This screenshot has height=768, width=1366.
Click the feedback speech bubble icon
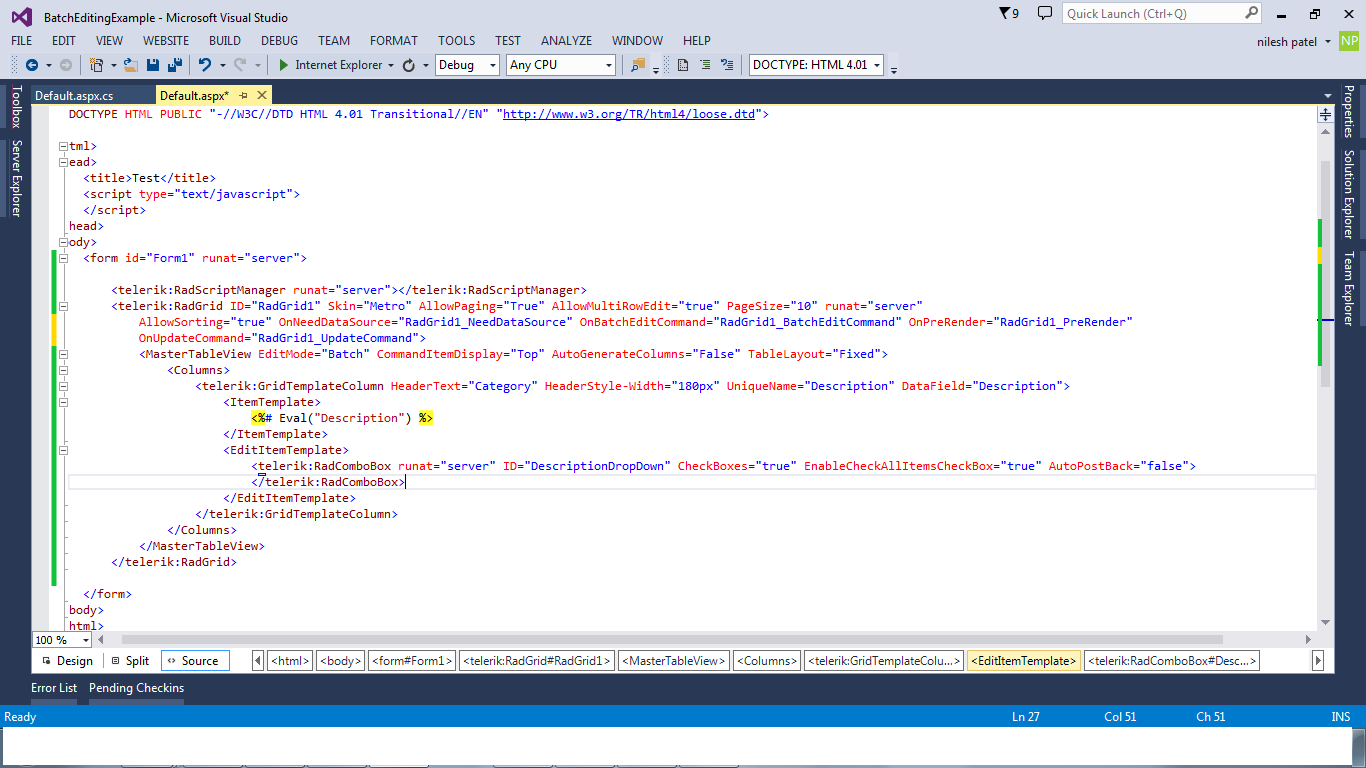tap(1045, 13)
